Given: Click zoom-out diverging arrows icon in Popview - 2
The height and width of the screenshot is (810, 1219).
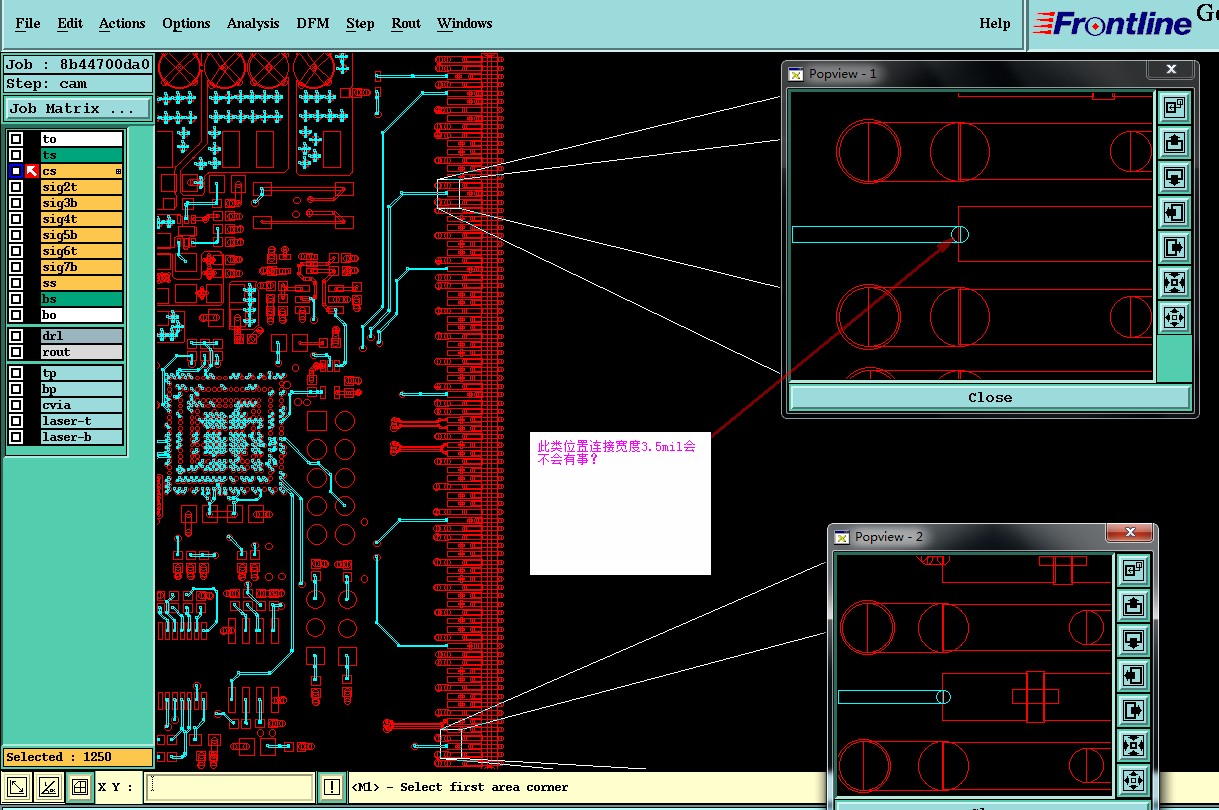Looking at the screenshot, I should point(1133,780).
